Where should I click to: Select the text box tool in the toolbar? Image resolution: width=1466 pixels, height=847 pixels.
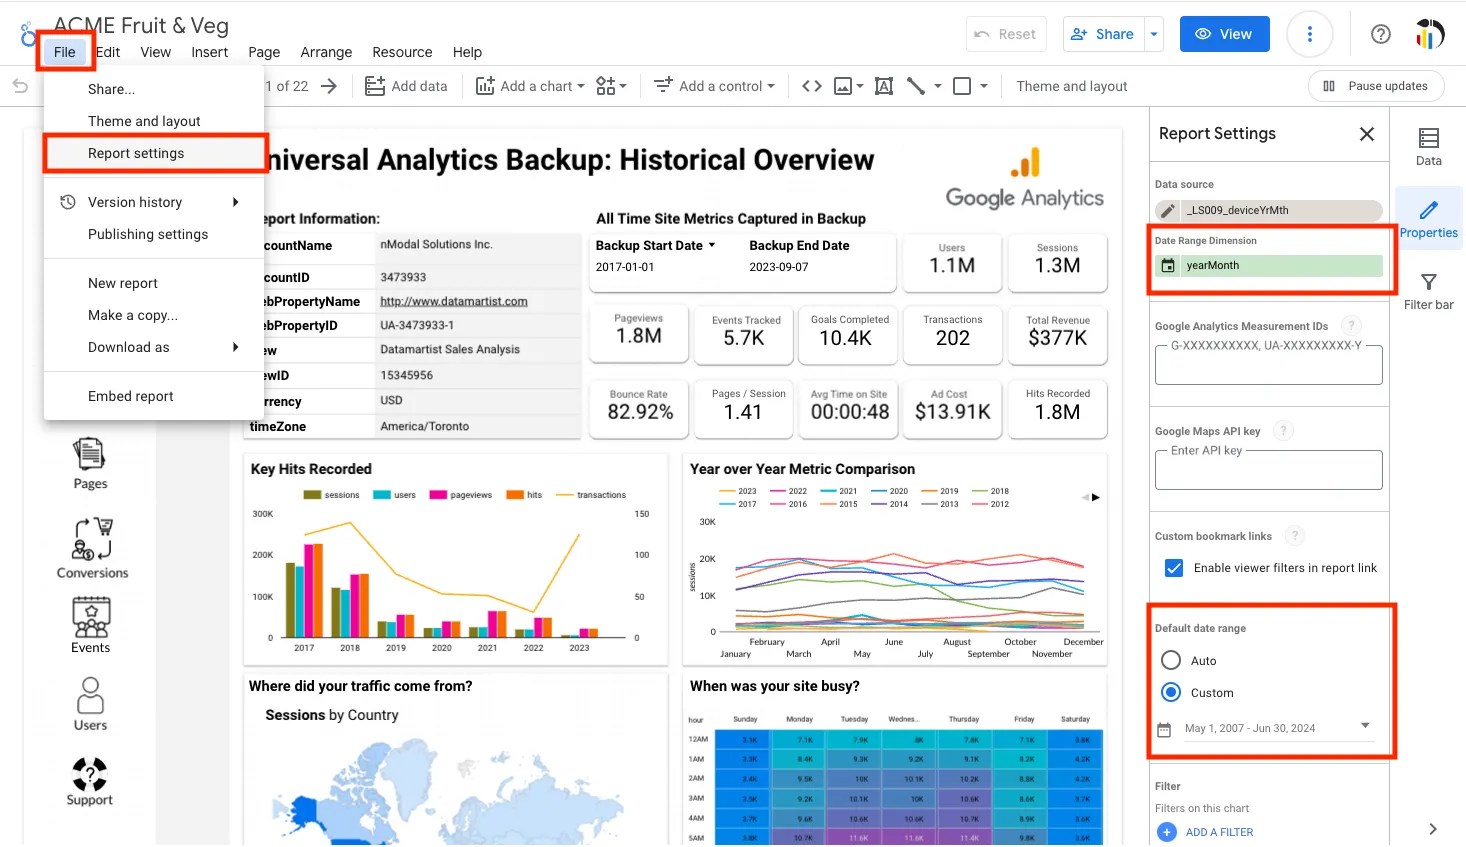(x=883, y=86)
